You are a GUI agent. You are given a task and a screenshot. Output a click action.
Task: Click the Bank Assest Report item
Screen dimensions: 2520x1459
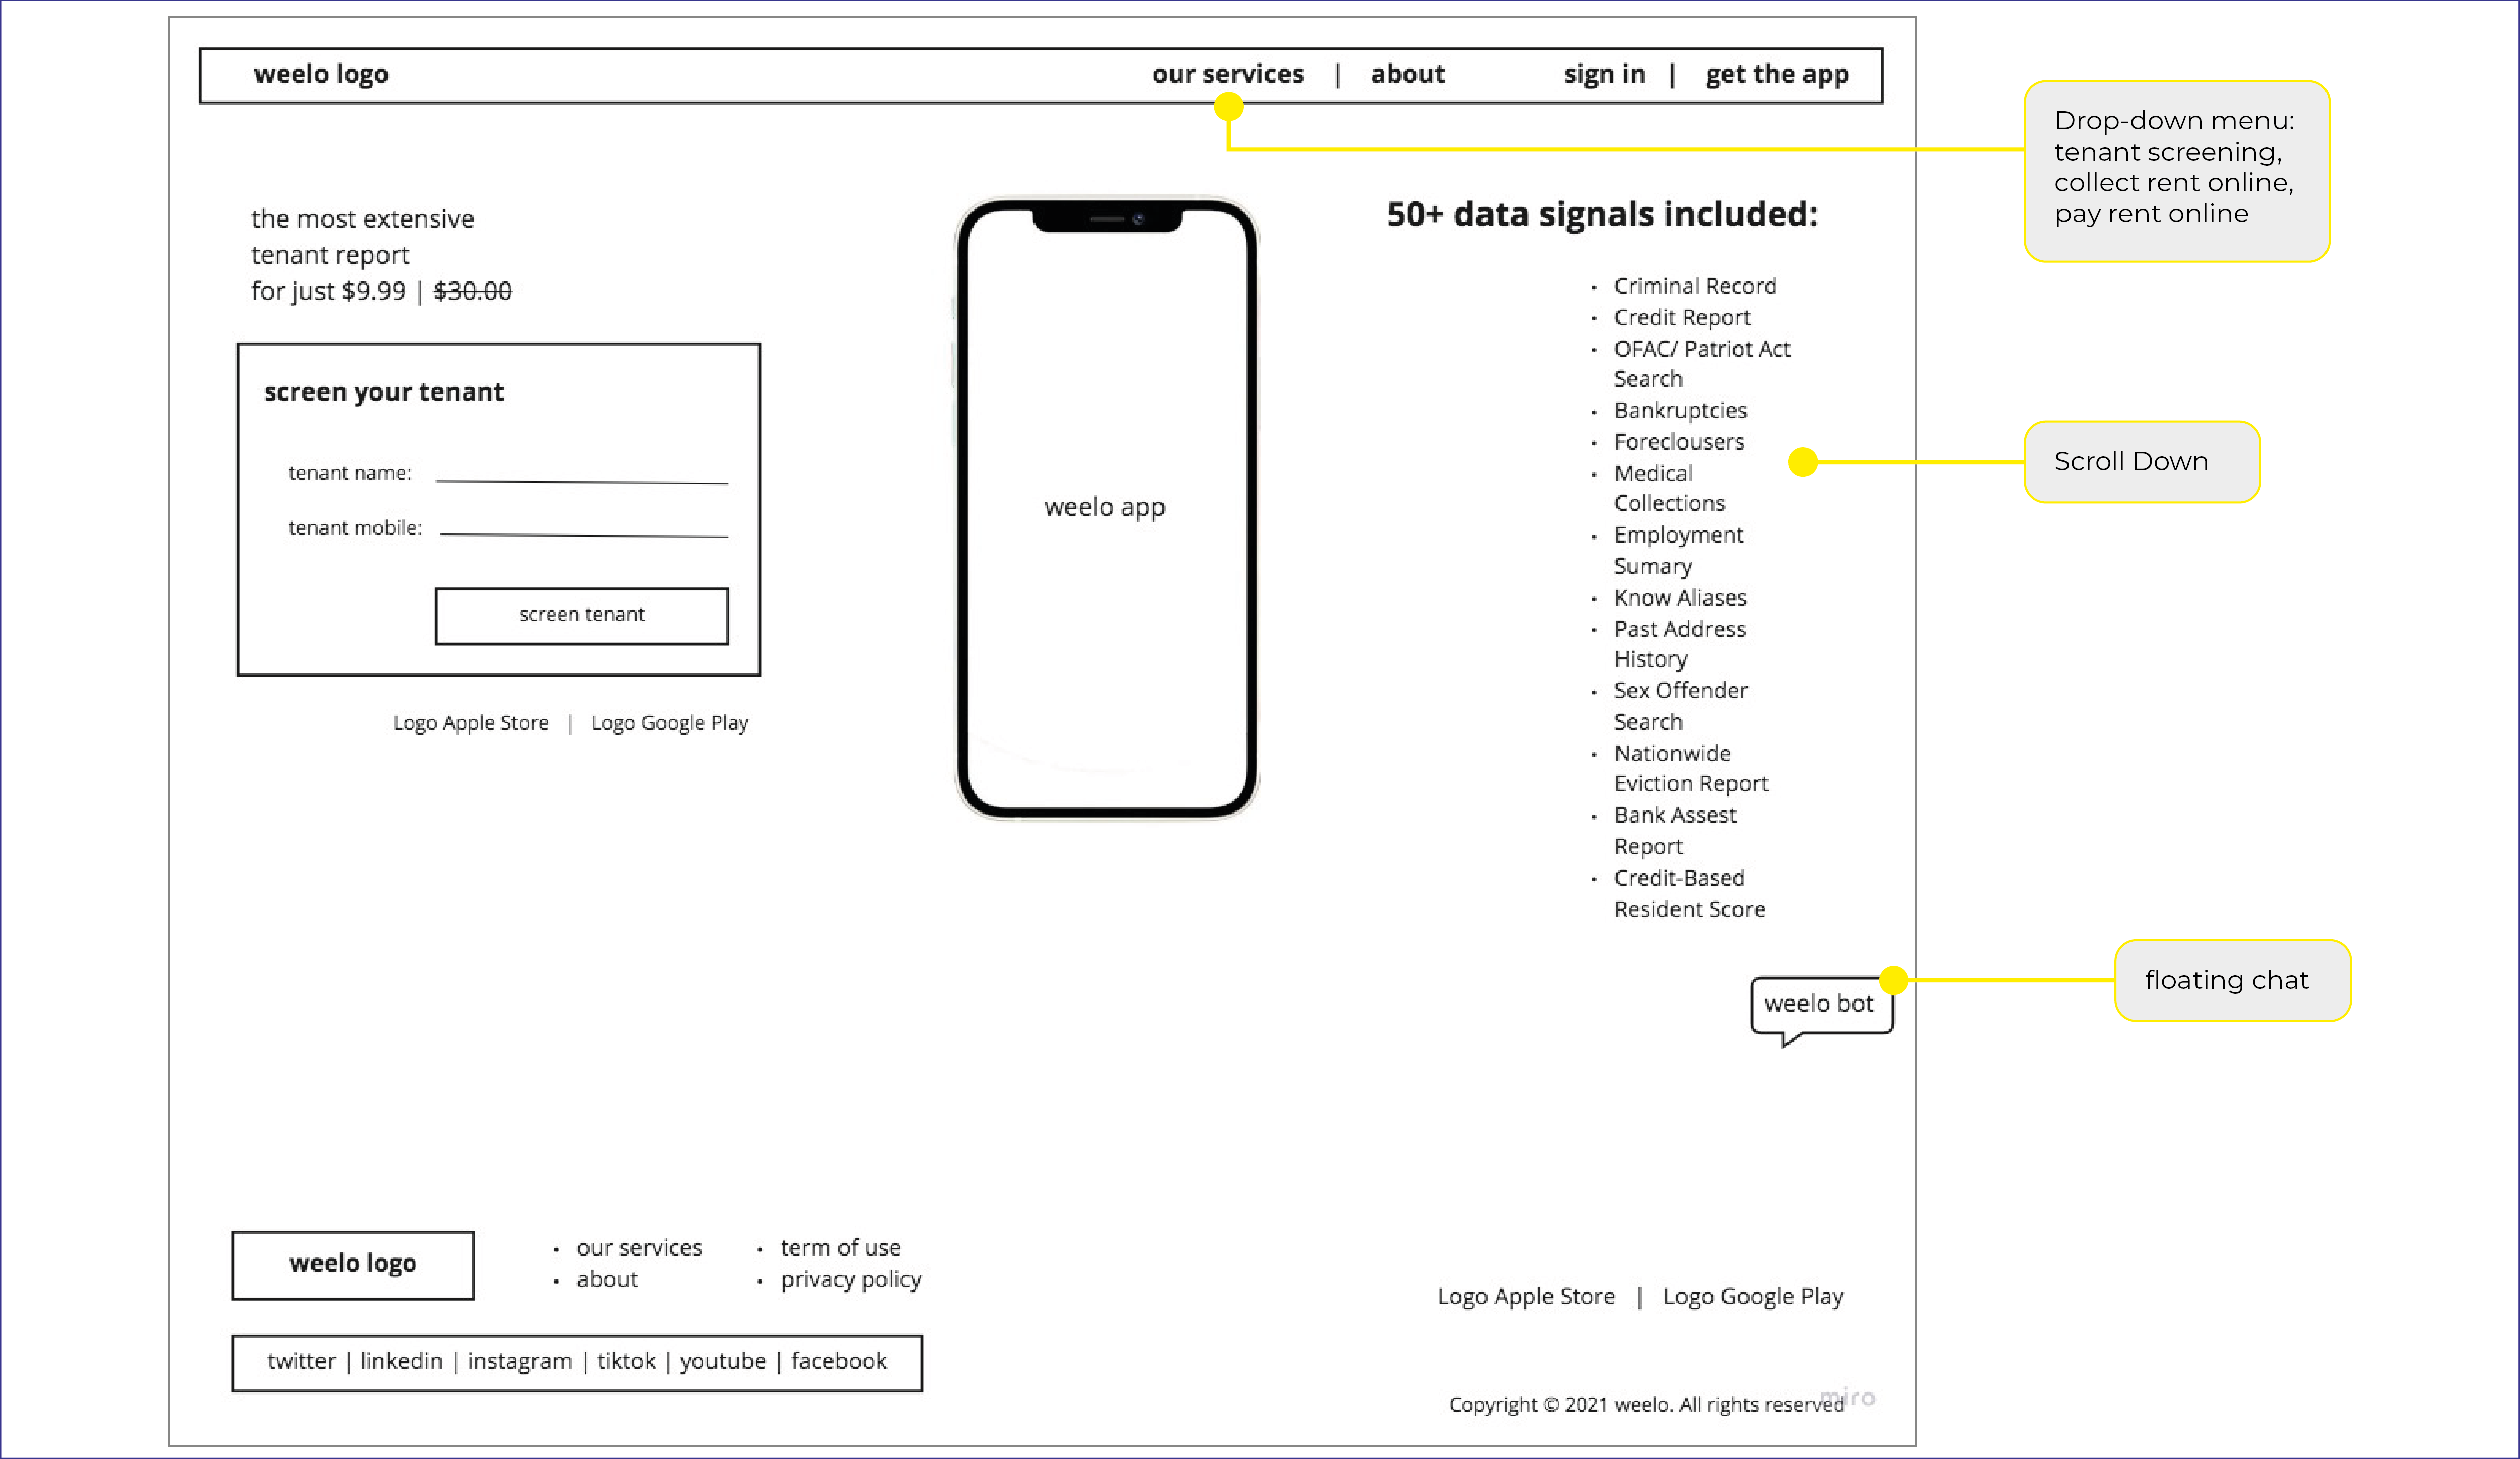[x=1675, y=831]
